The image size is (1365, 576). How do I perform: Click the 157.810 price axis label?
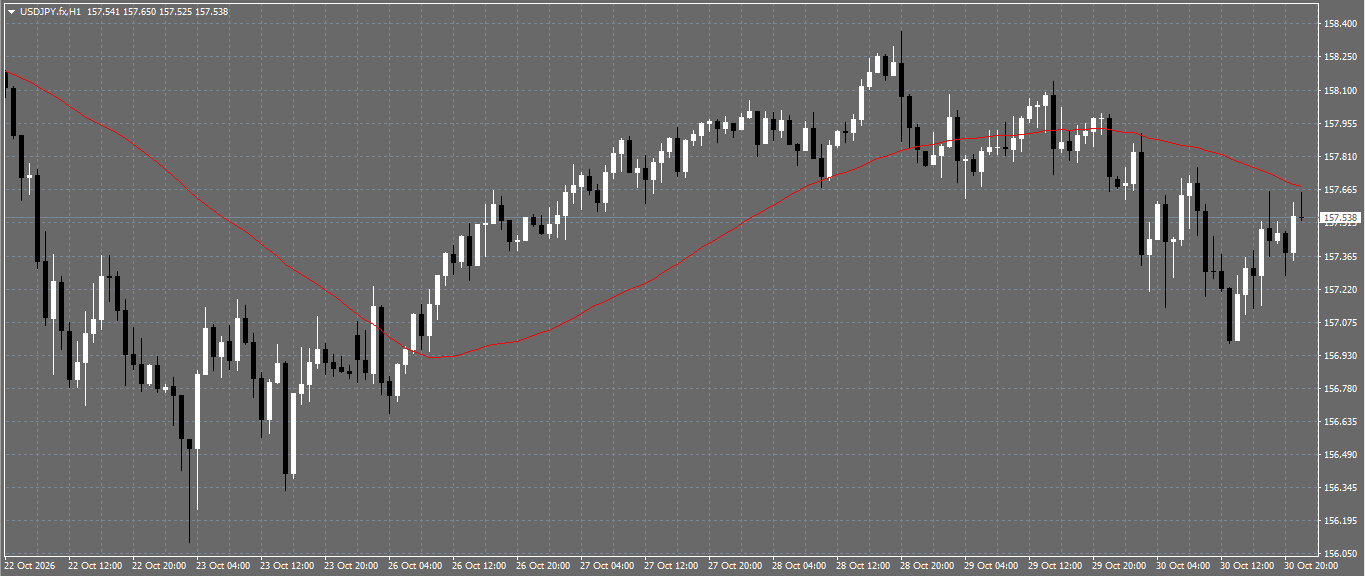point(1339,156)
